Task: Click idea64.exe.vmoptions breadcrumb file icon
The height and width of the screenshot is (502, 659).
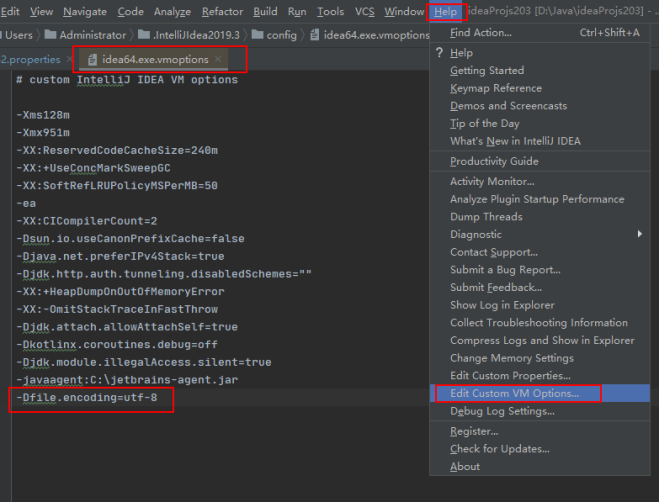Action: (314, 34)
